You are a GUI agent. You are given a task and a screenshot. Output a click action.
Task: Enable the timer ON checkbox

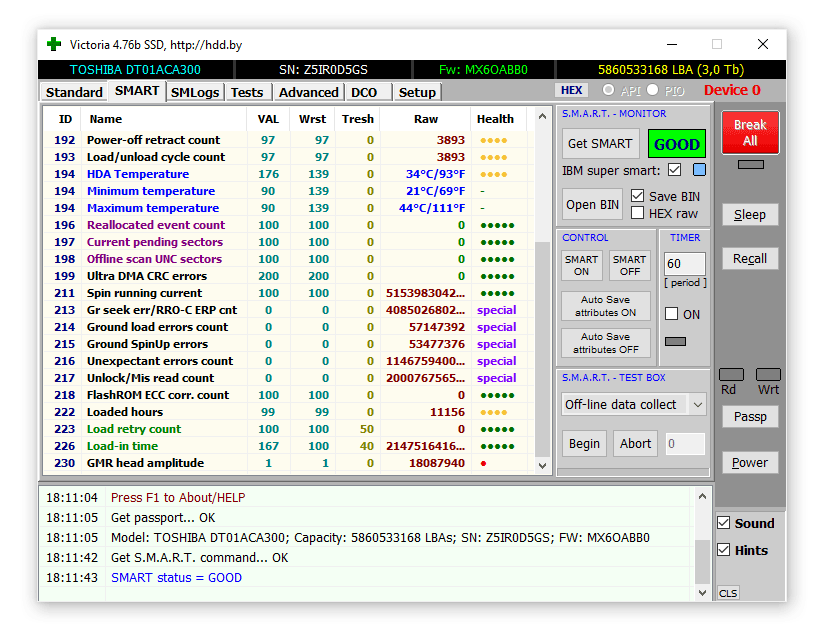click(x=672, y=314)
